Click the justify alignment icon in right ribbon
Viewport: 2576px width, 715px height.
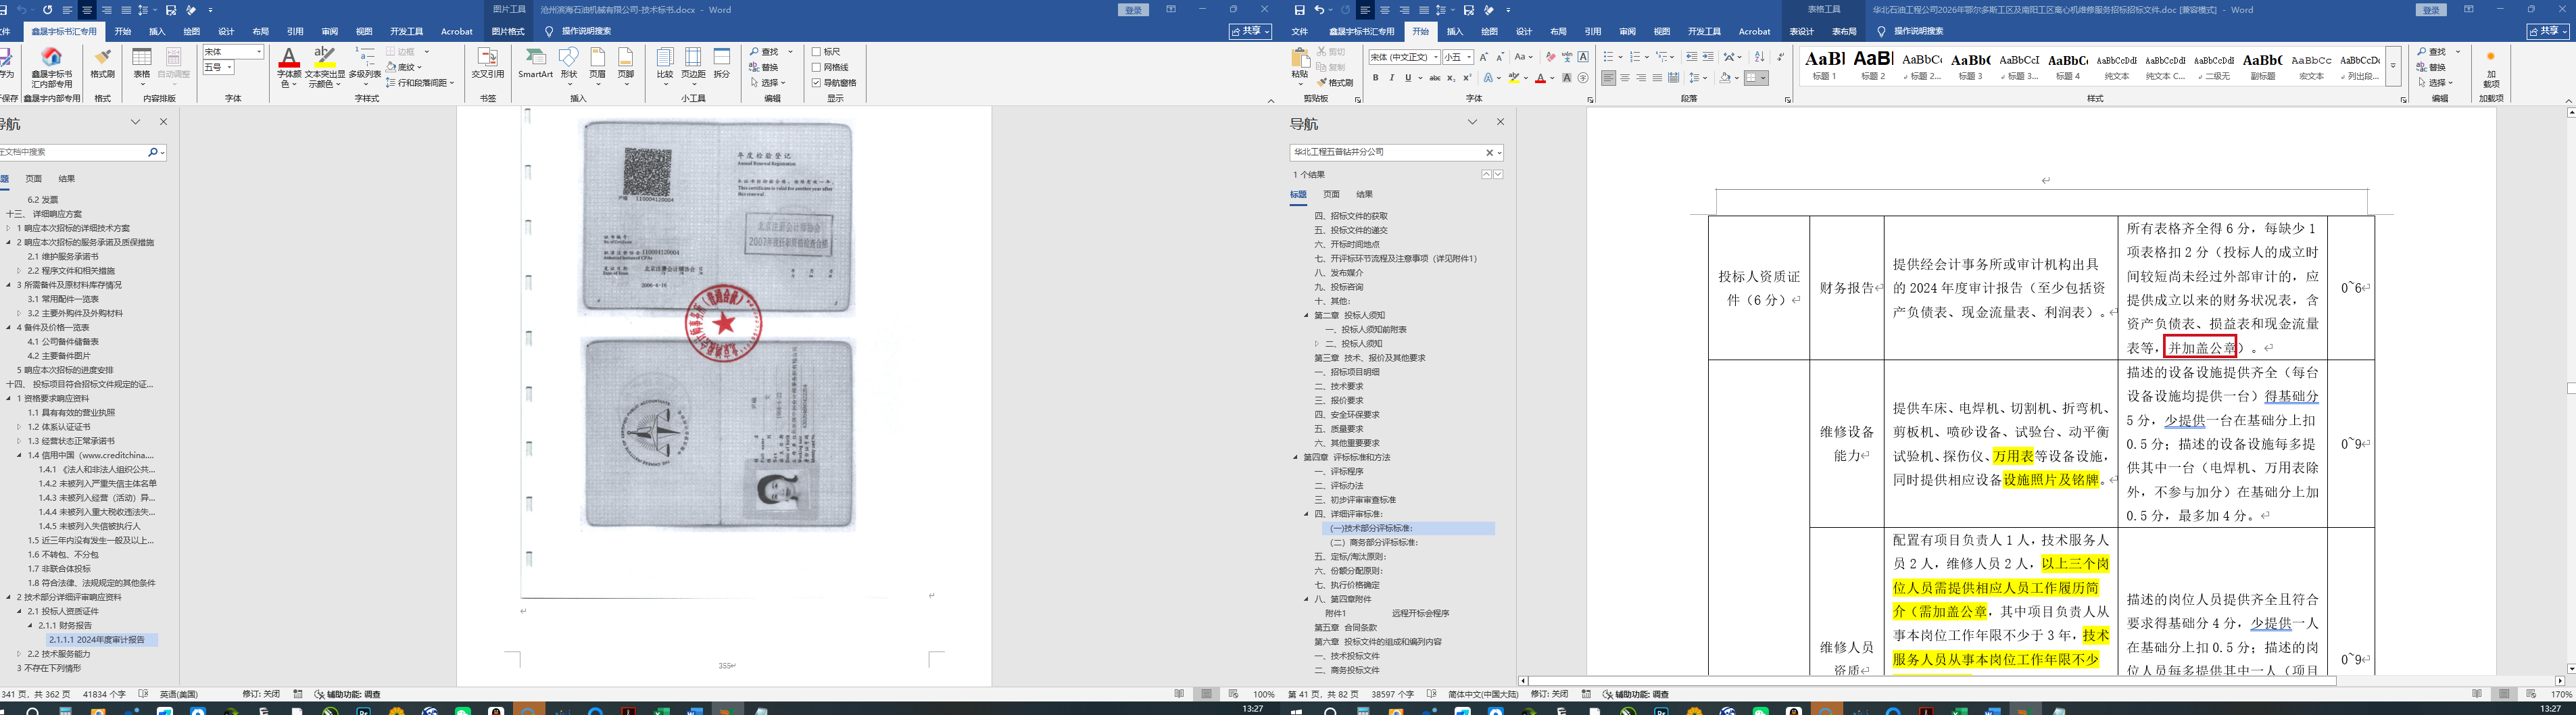coord(1657,77)
